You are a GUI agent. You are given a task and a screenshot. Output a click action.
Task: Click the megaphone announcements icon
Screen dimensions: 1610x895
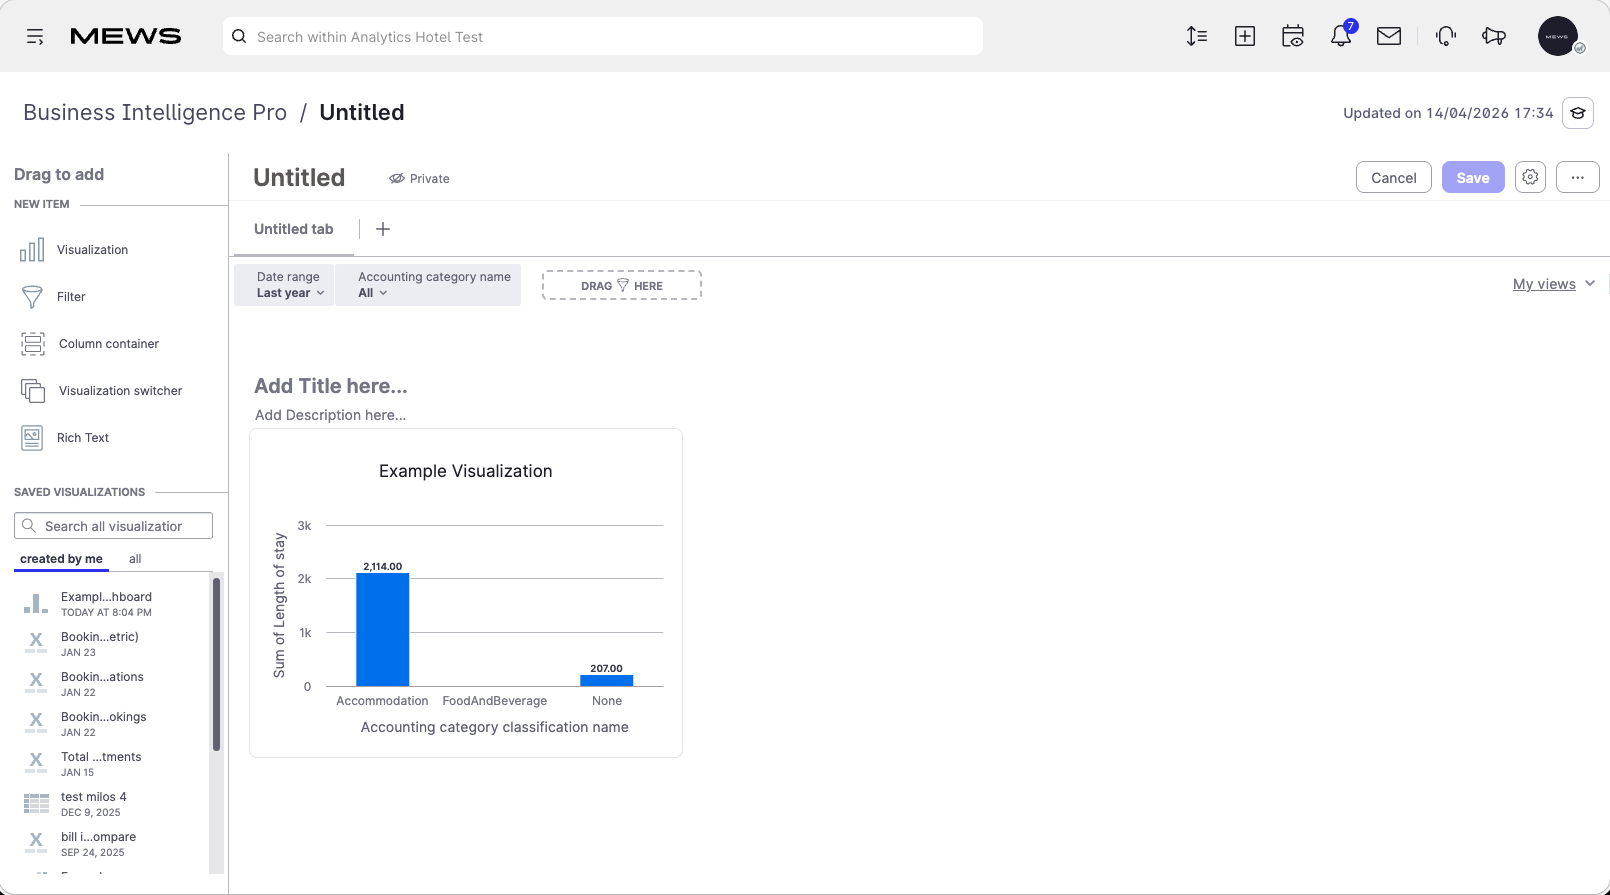coord(1494,37)
